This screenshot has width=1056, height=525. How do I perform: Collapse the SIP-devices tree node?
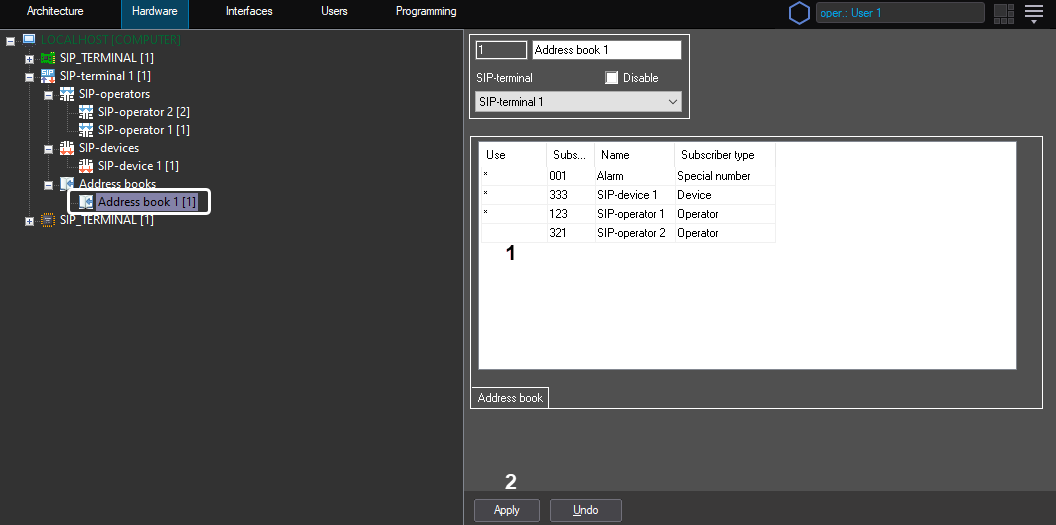[48, 149]
